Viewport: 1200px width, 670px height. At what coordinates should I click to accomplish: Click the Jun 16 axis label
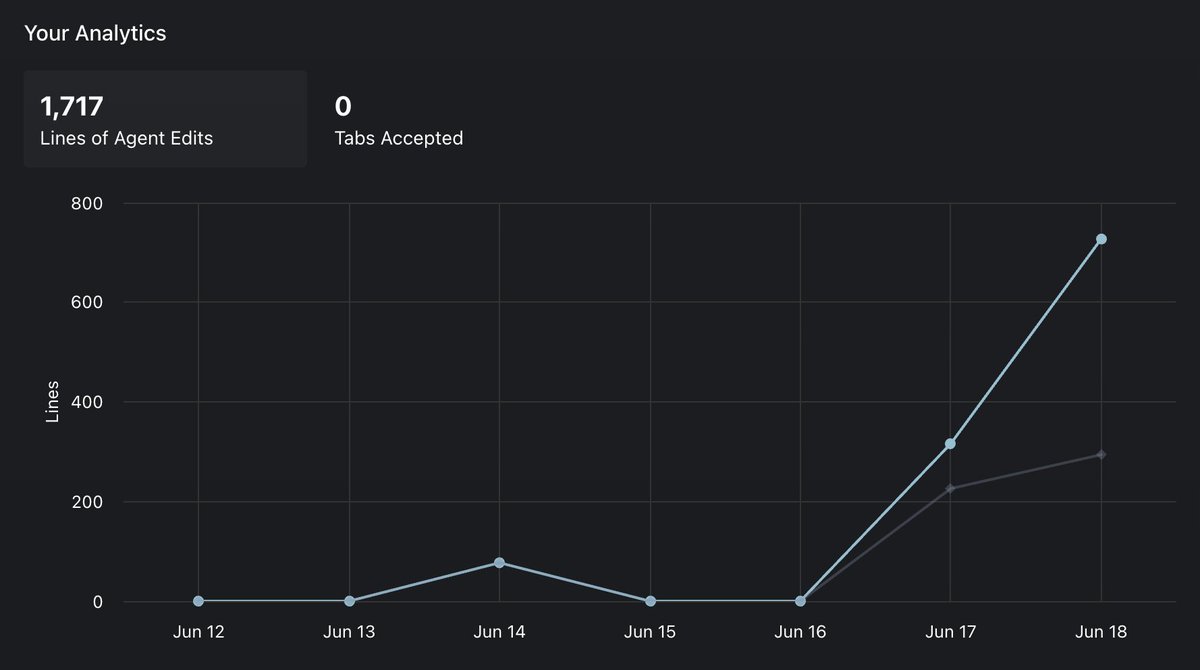[x=800, y=632]
